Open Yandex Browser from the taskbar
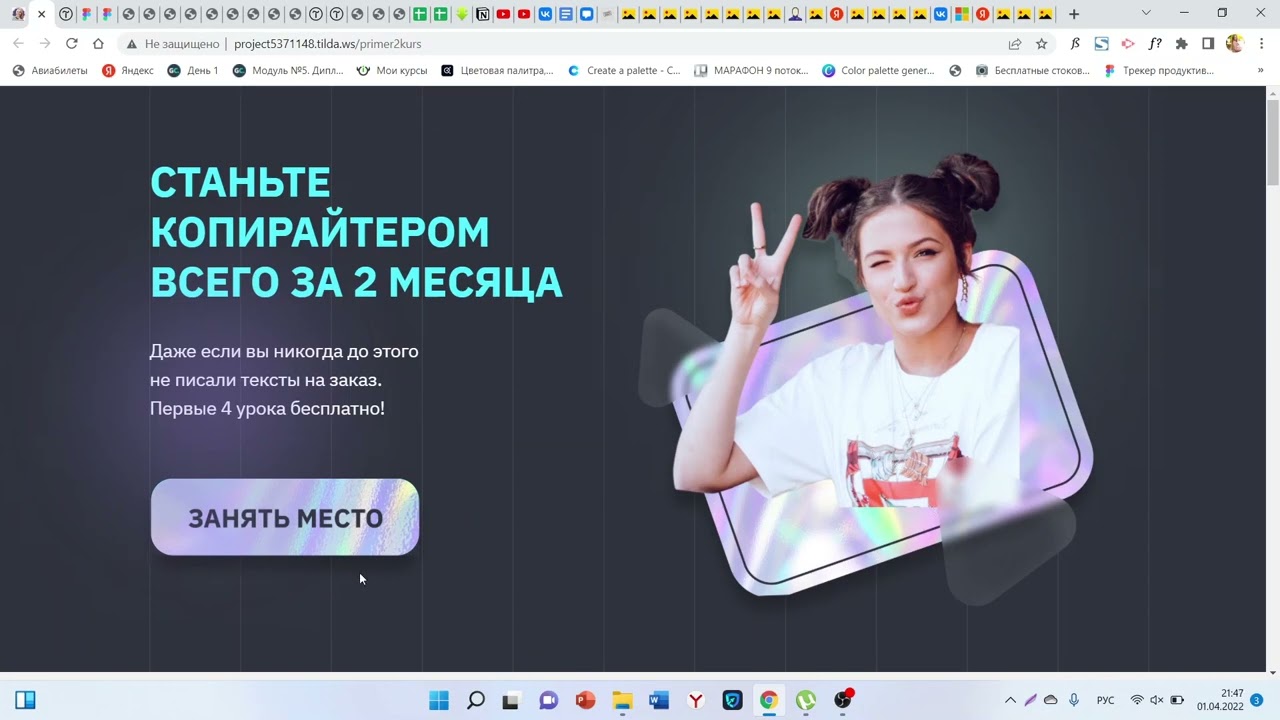The height and width of the screenshot is (720, 1280). click(x=695, y=700)
